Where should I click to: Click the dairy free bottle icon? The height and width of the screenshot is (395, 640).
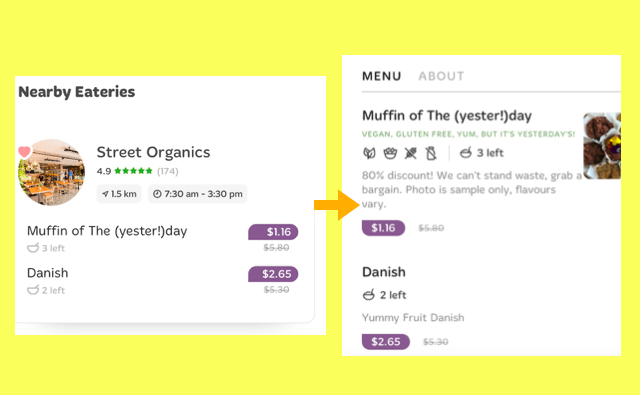[431, 153]
